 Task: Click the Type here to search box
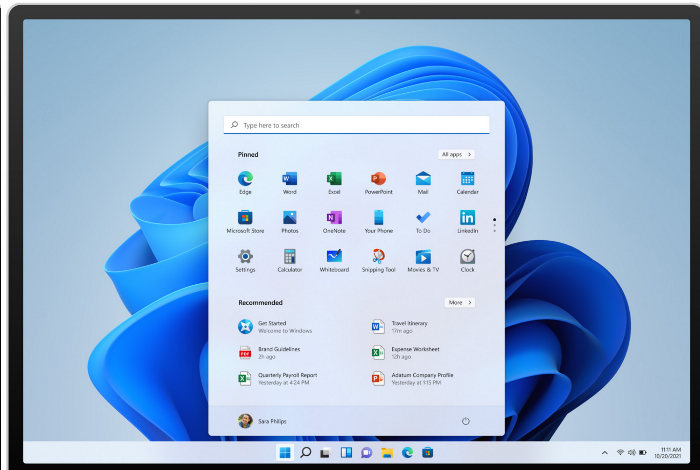pyautogui.click(x=356, y=125)
